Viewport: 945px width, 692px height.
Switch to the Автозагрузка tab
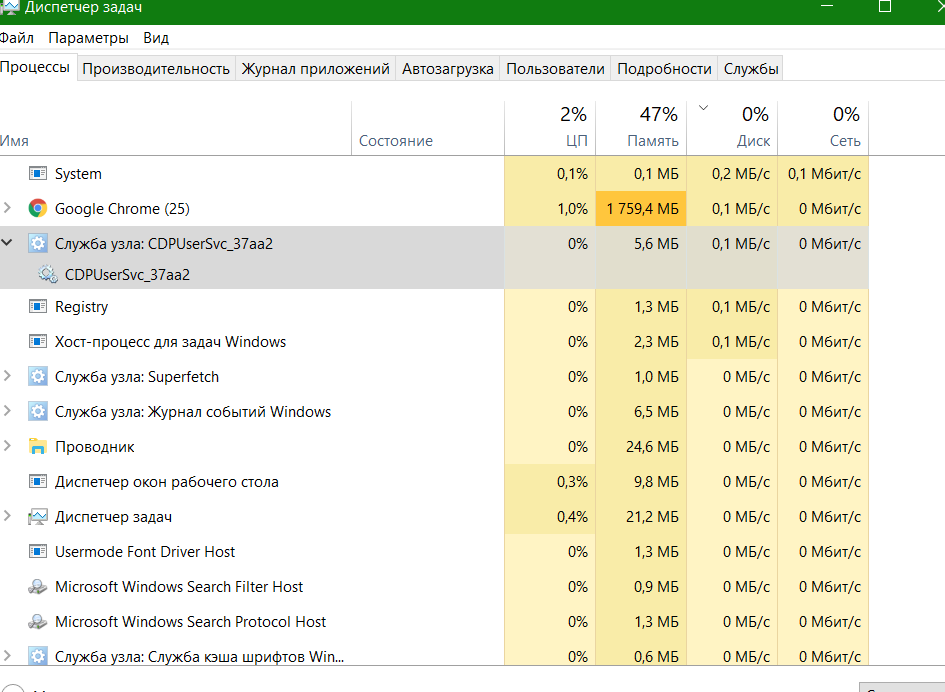tap(447, 69)
